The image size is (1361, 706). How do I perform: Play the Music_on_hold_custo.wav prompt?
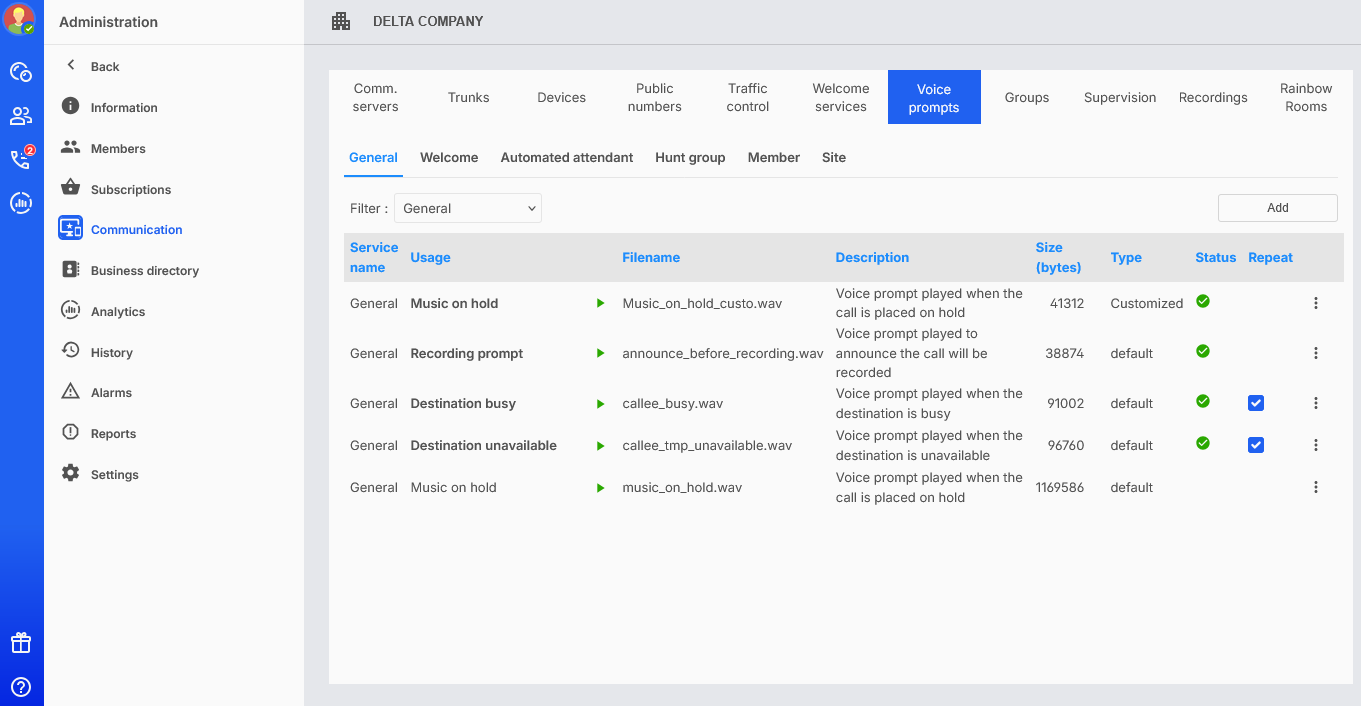(600, 303)
